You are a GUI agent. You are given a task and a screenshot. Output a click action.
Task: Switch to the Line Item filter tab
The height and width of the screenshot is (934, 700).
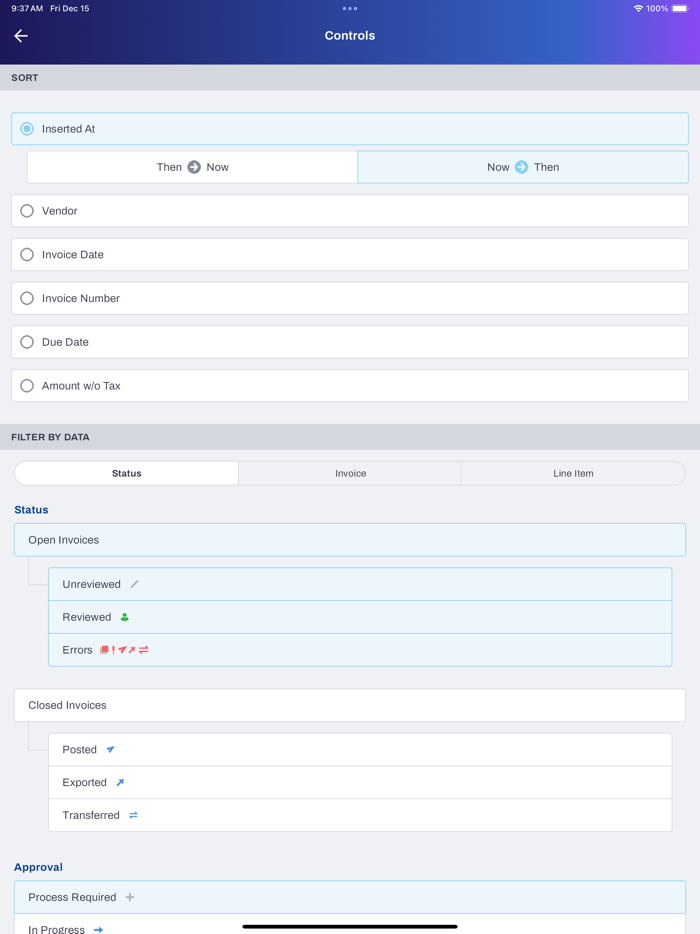[573, 472]
